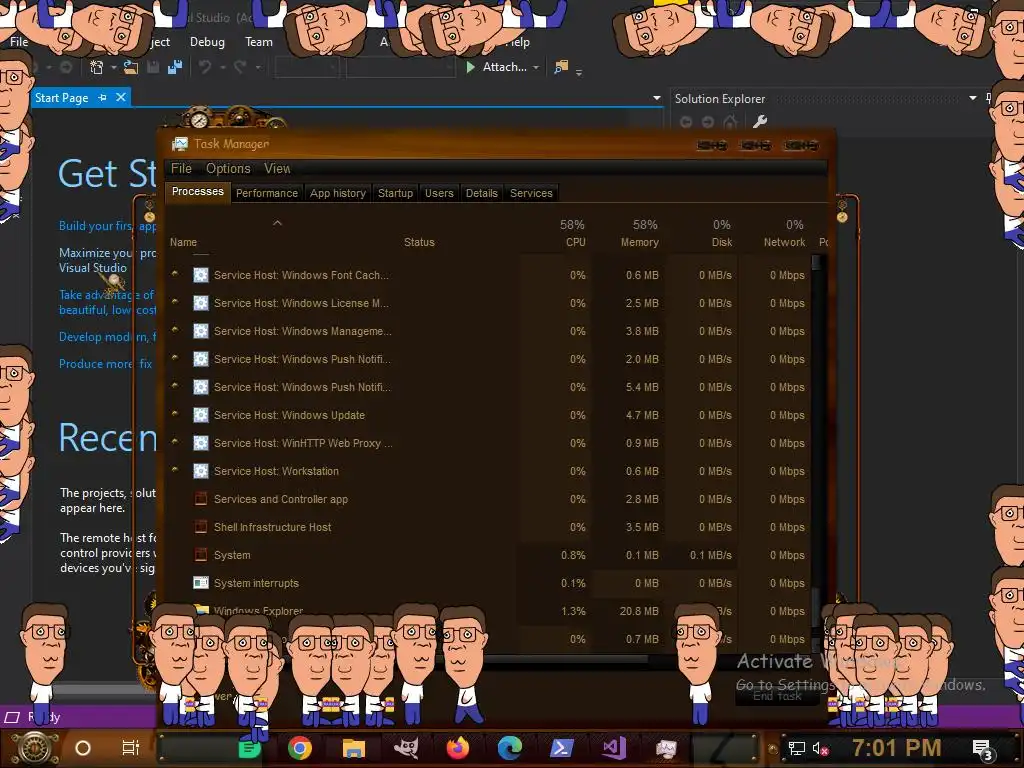Open Task Manager File menu
Image resolution: width=1024 pixels, height=768 pixels.
pos(181,168)
